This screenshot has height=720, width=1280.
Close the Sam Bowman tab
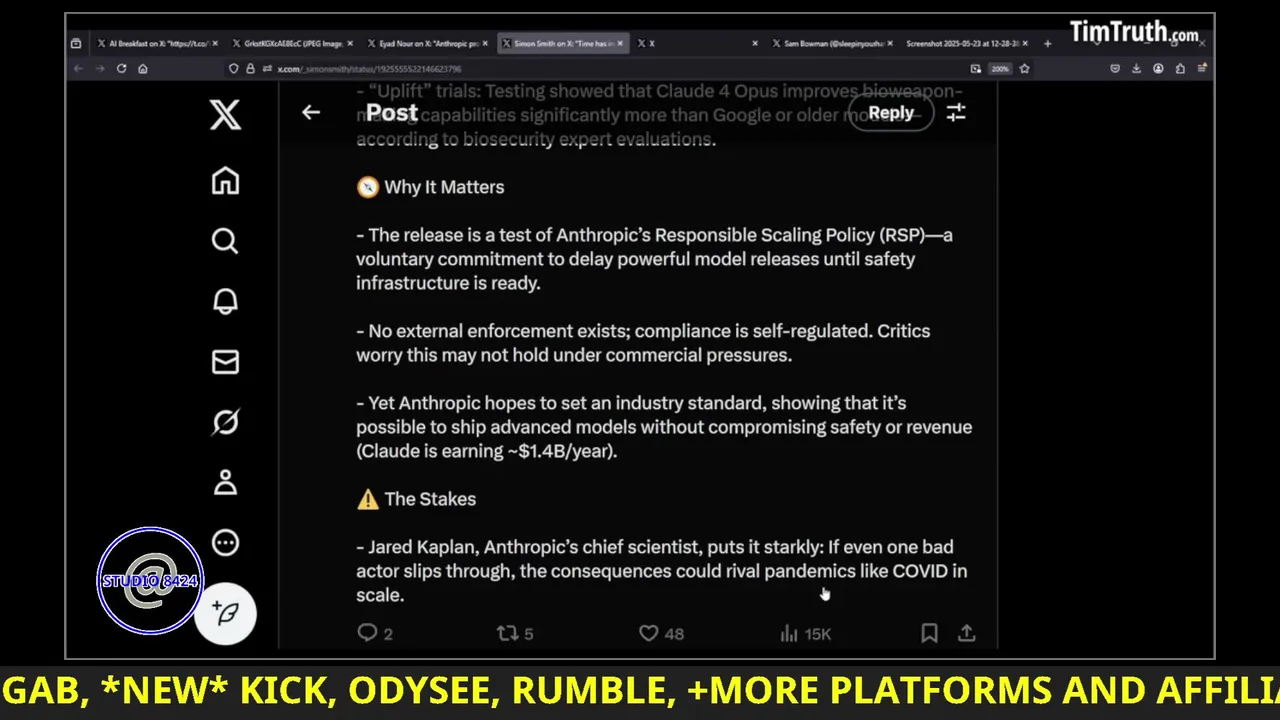[x=890, y=44]
